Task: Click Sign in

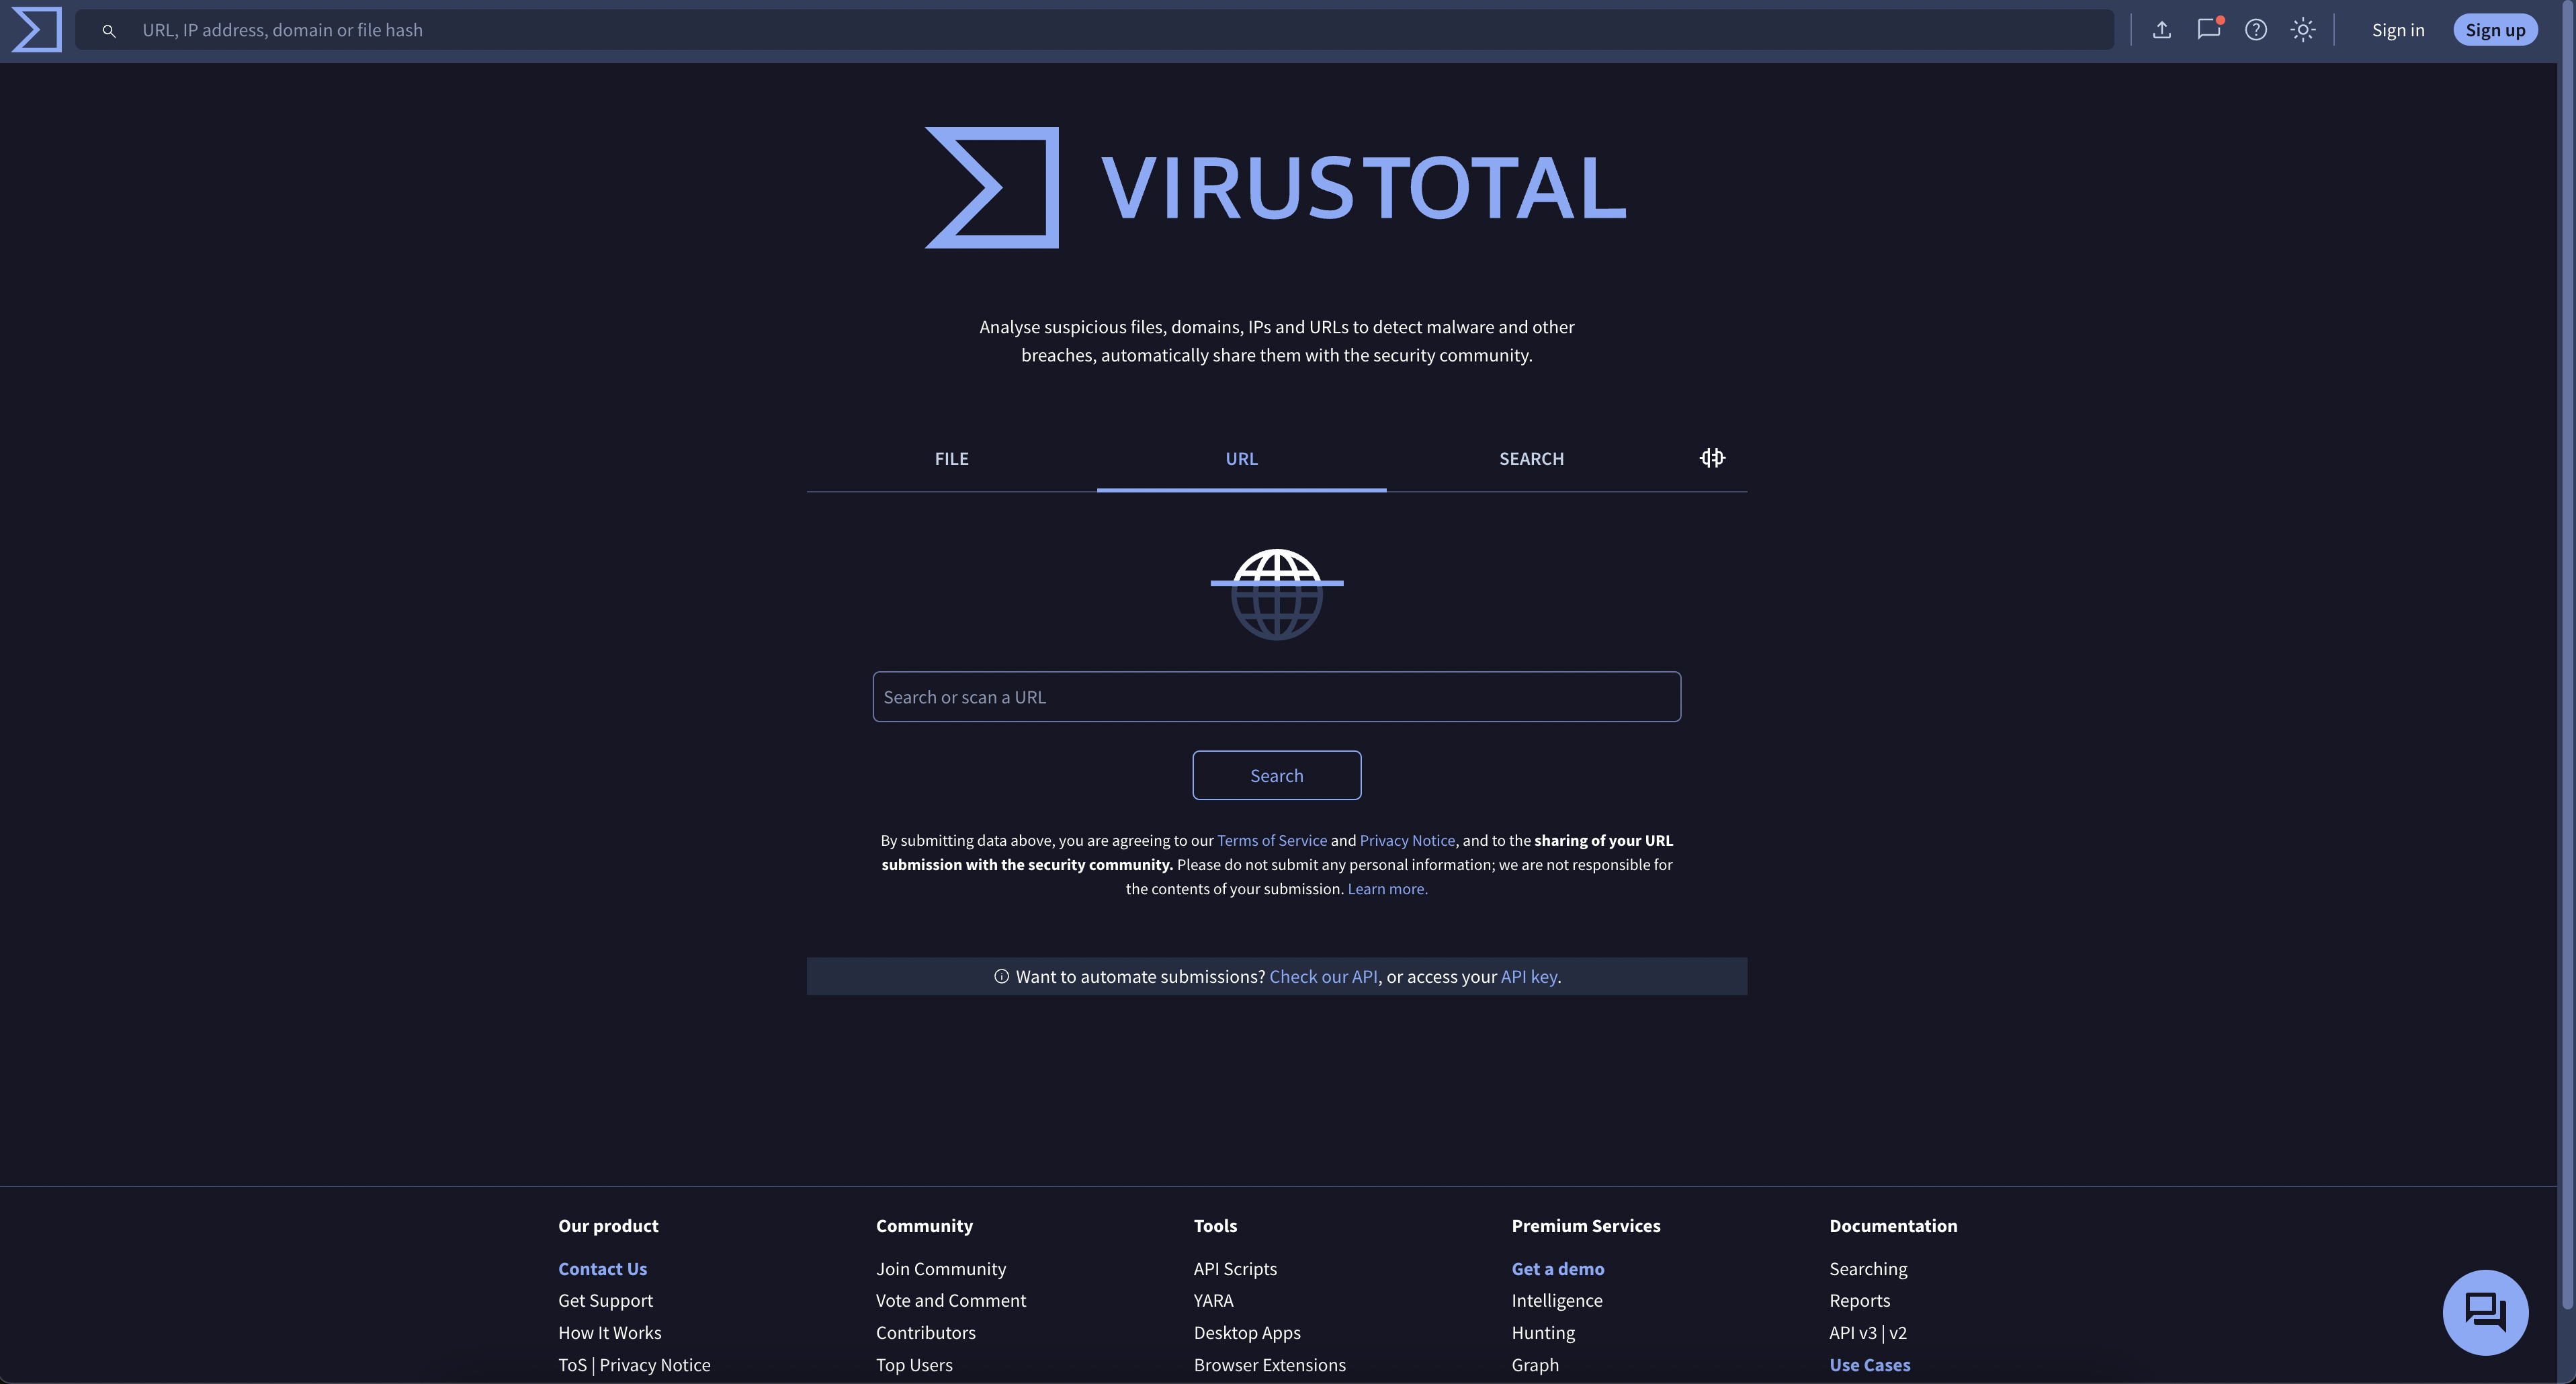Action: click(2398, 30)
